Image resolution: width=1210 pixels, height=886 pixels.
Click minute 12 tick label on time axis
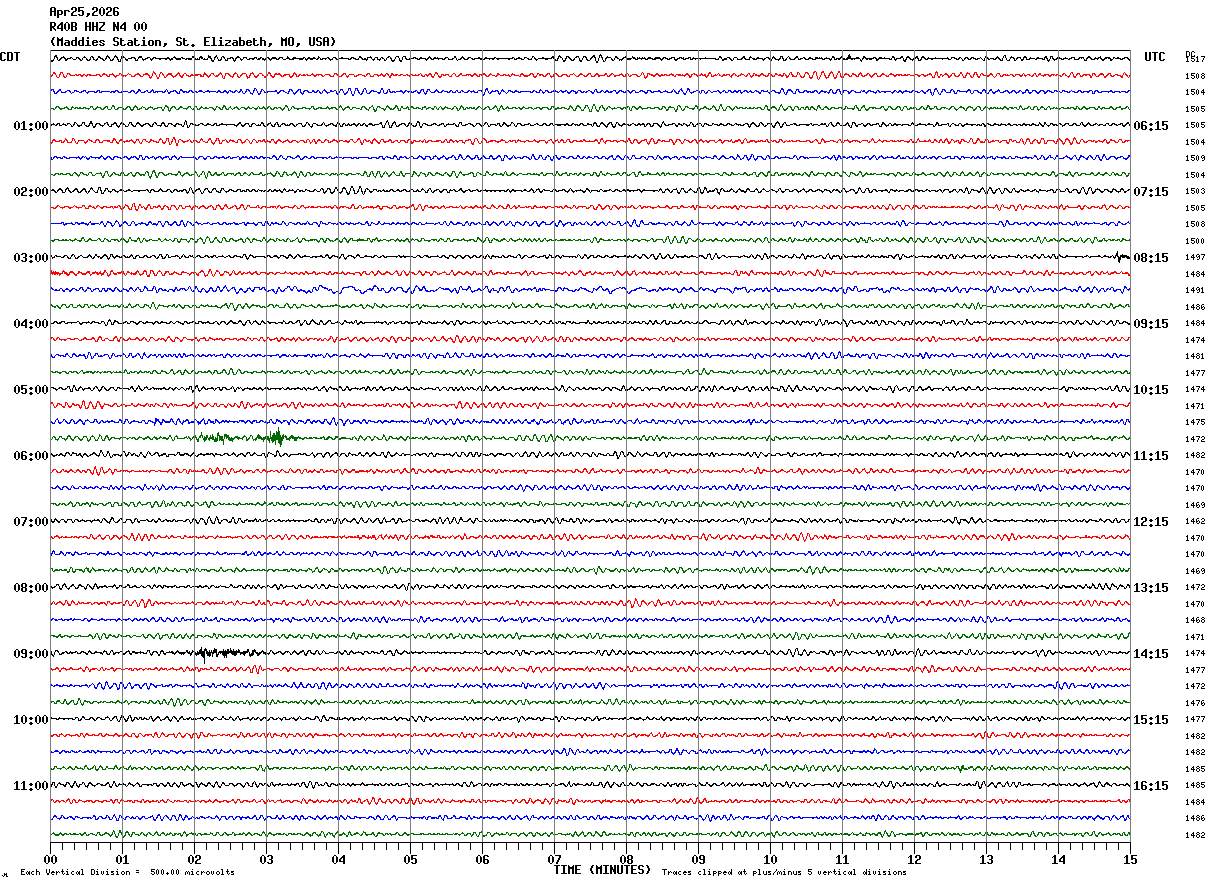914,859
